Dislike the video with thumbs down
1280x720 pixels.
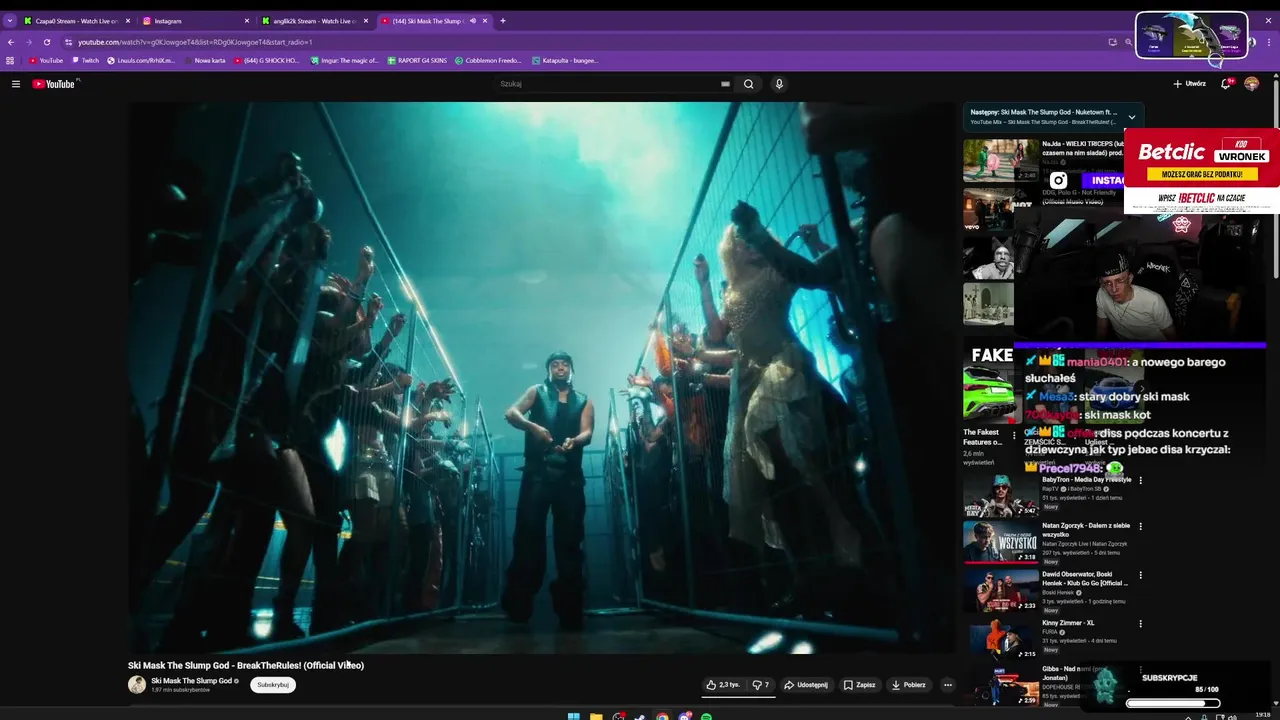click(x=761, y=685)
